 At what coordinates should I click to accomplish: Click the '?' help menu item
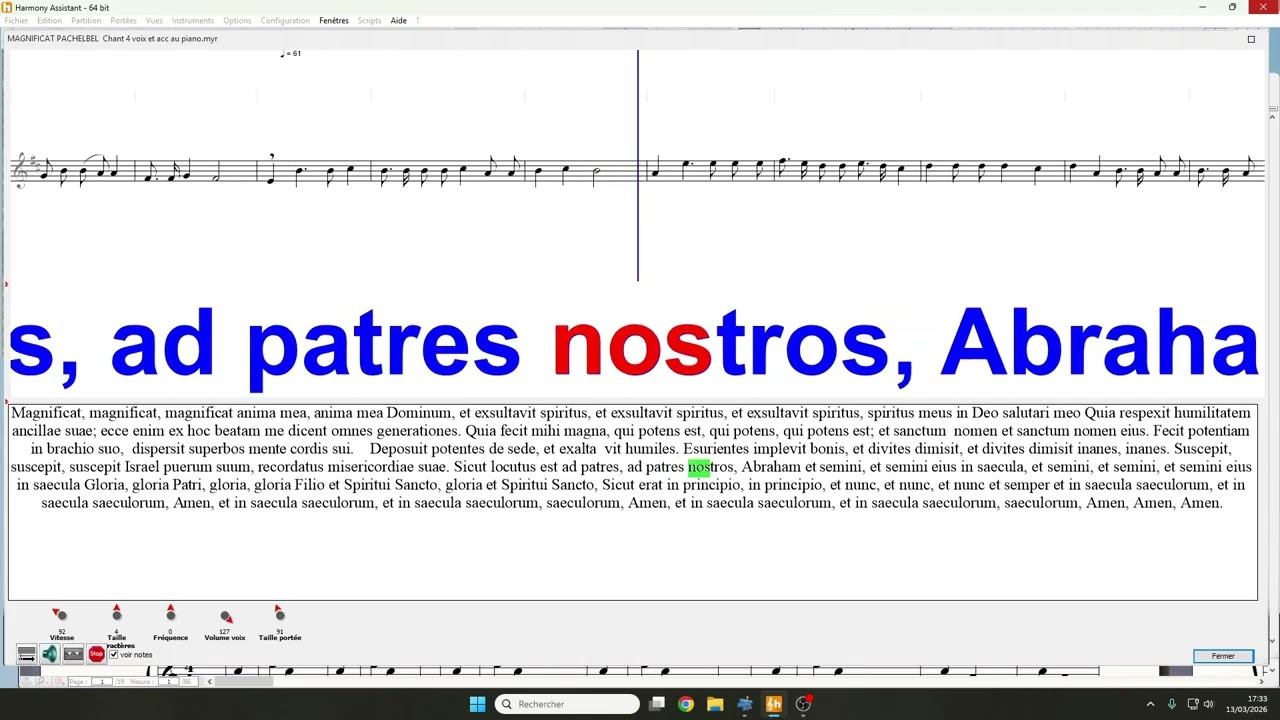417,20
